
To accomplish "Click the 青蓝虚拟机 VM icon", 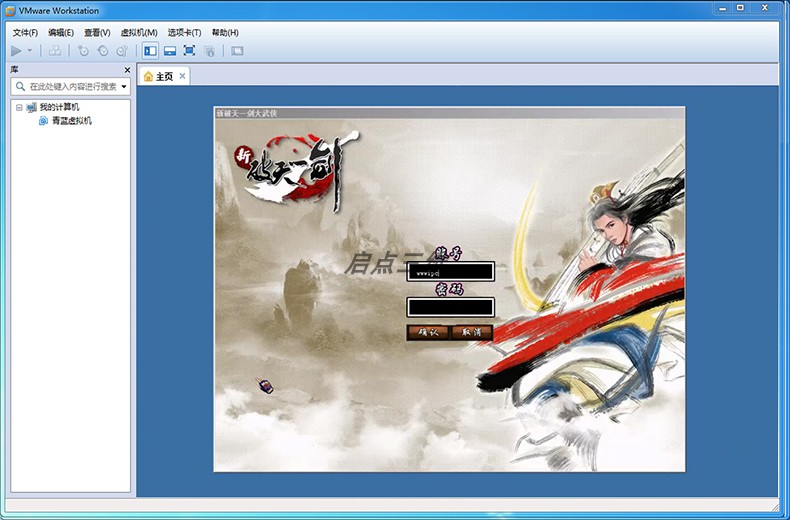I will click(43, 121).
